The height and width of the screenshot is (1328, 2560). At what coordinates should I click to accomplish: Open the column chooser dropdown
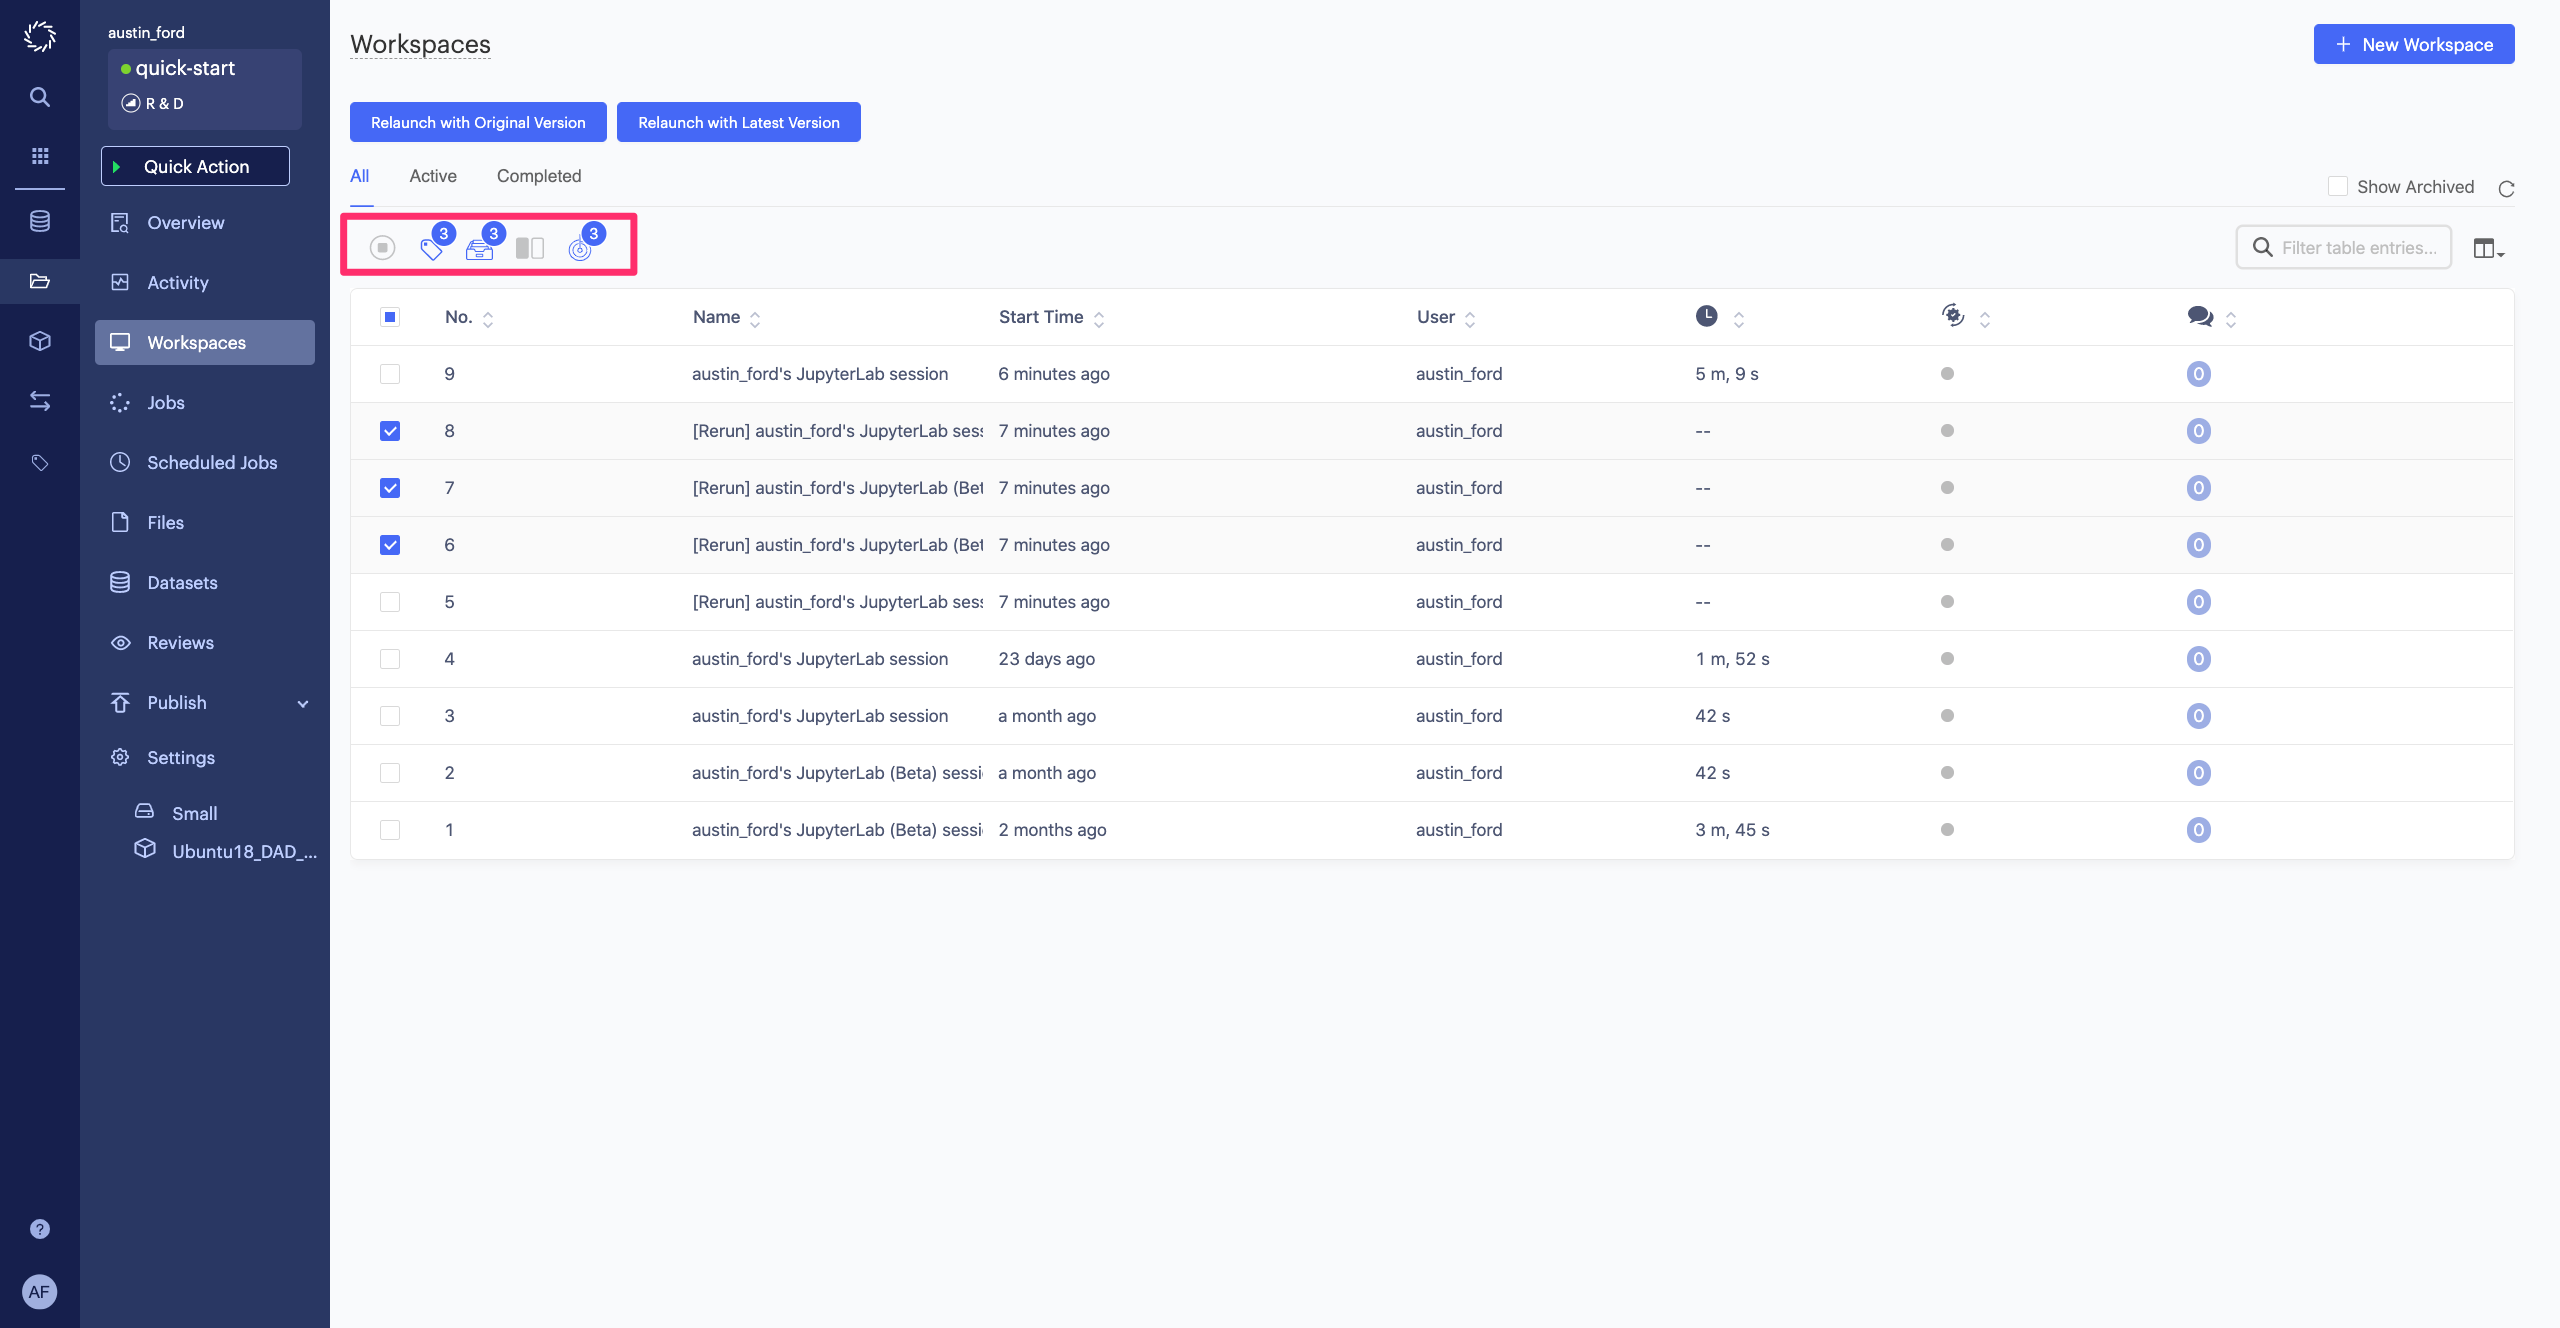click(x=2489, y=248)
